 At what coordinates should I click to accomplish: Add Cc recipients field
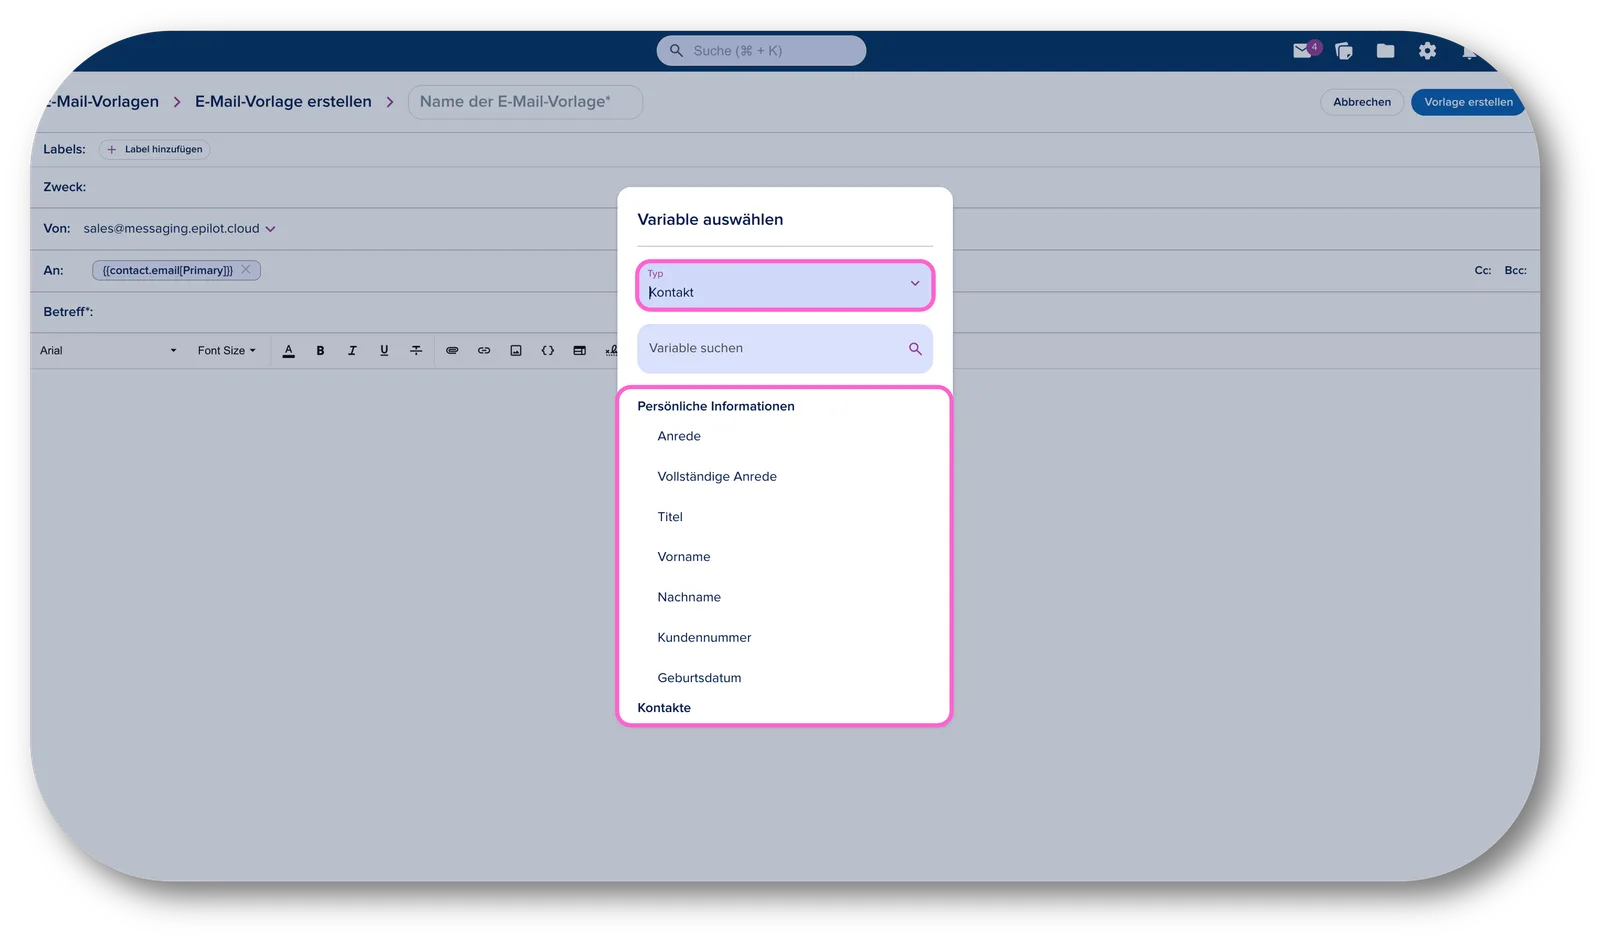coord(1482,271)
